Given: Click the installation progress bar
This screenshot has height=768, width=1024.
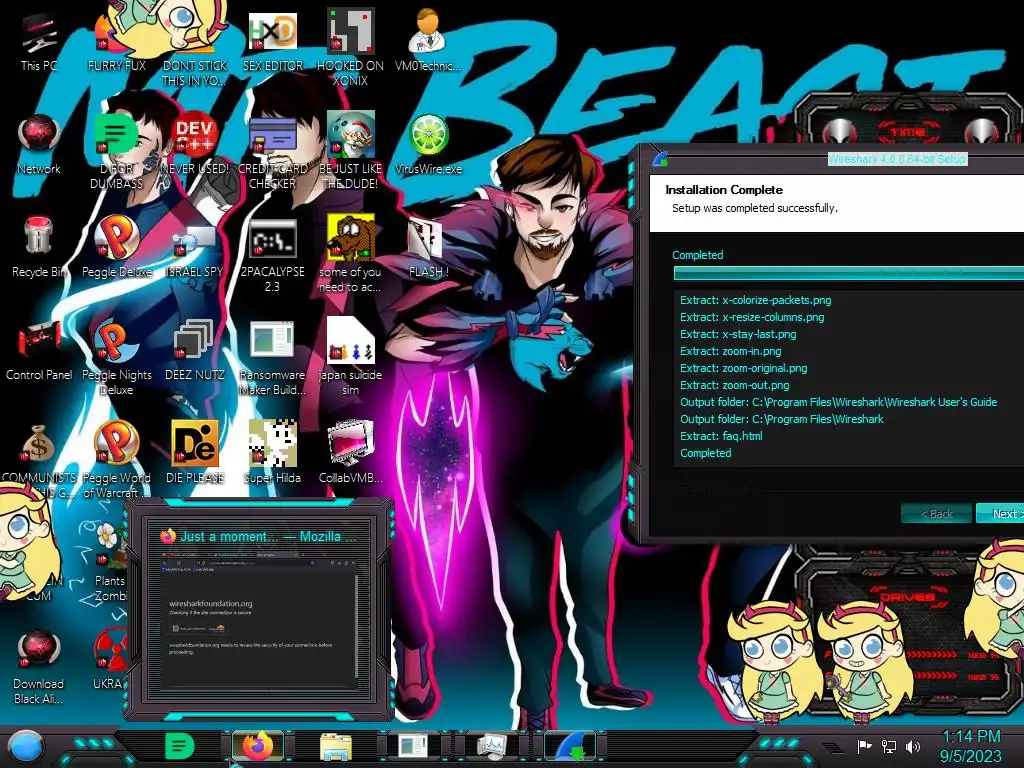Looking at the screenshot, I should [x=848, y=274].
